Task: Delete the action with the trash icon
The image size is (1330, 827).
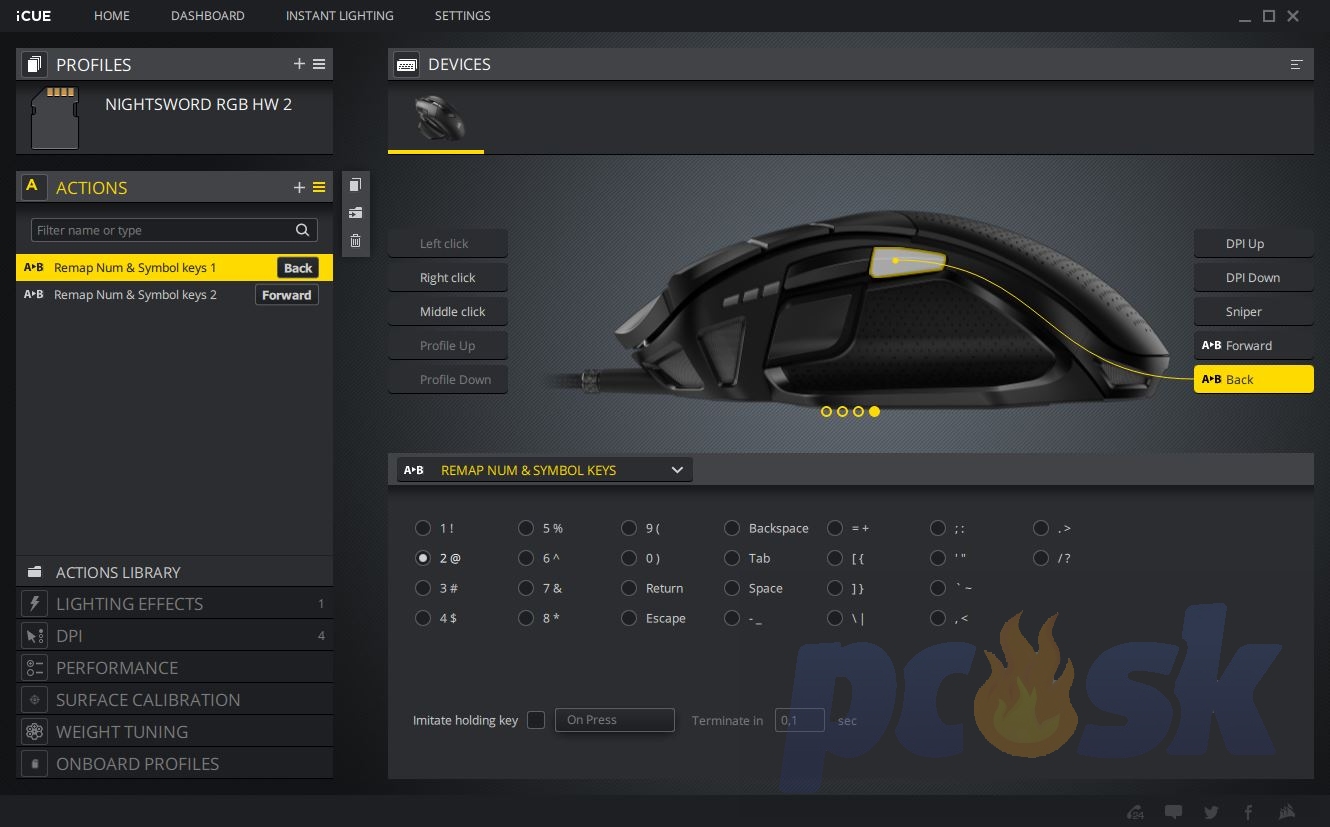Action: pos(355,241)
